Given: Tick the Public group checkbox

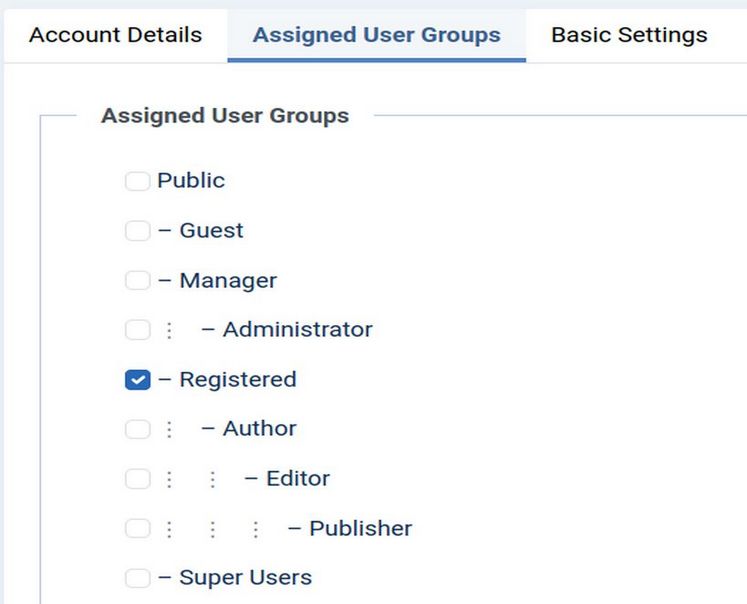Looking at the screenshot, I should 137,181.
